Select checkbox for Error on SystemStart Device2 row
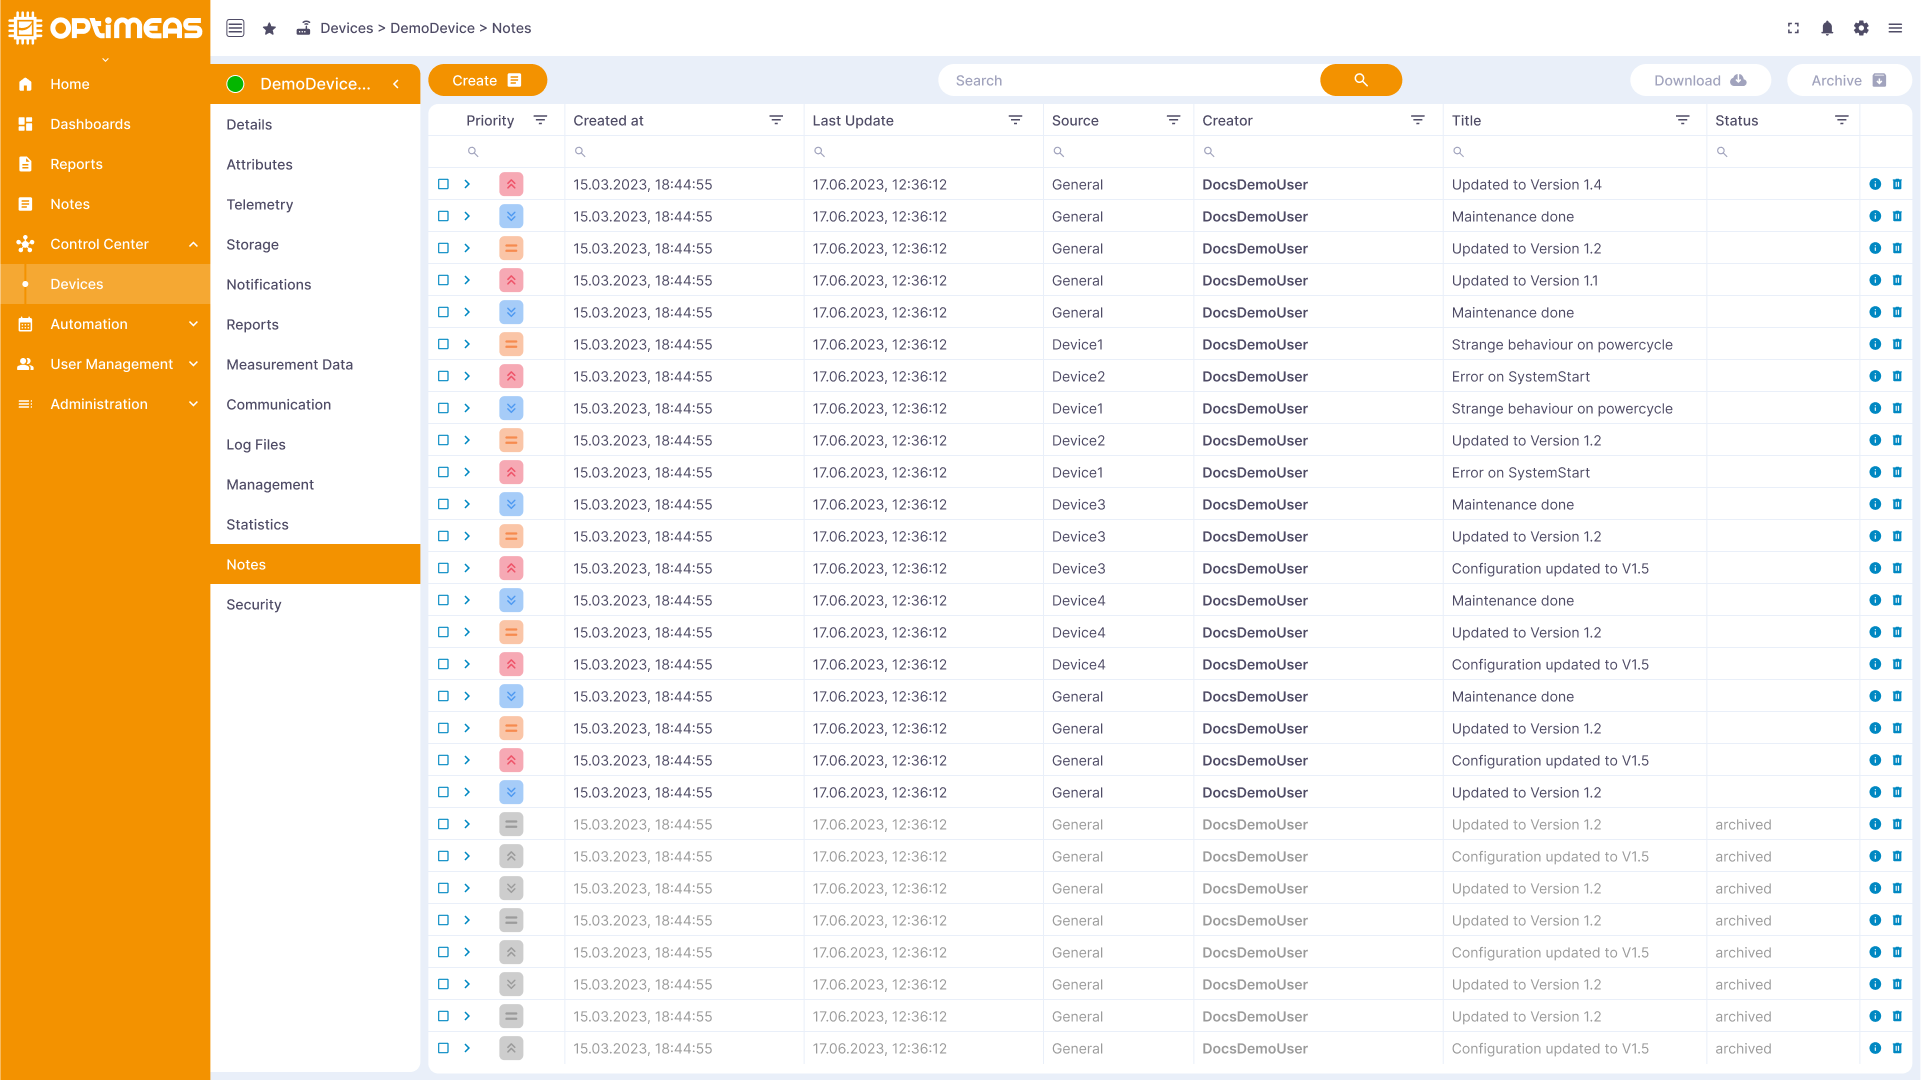Viewport: 1921px width, 1080px height. (443, 376)
